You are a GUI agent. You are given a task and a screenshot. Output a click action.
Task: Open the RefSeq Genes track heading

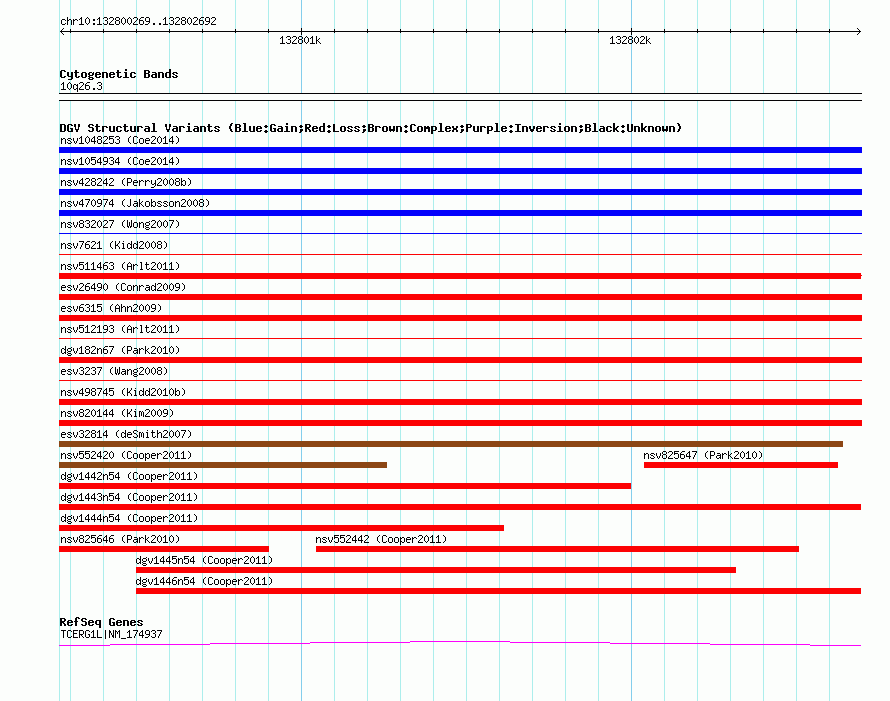click(x=101, y=622)
